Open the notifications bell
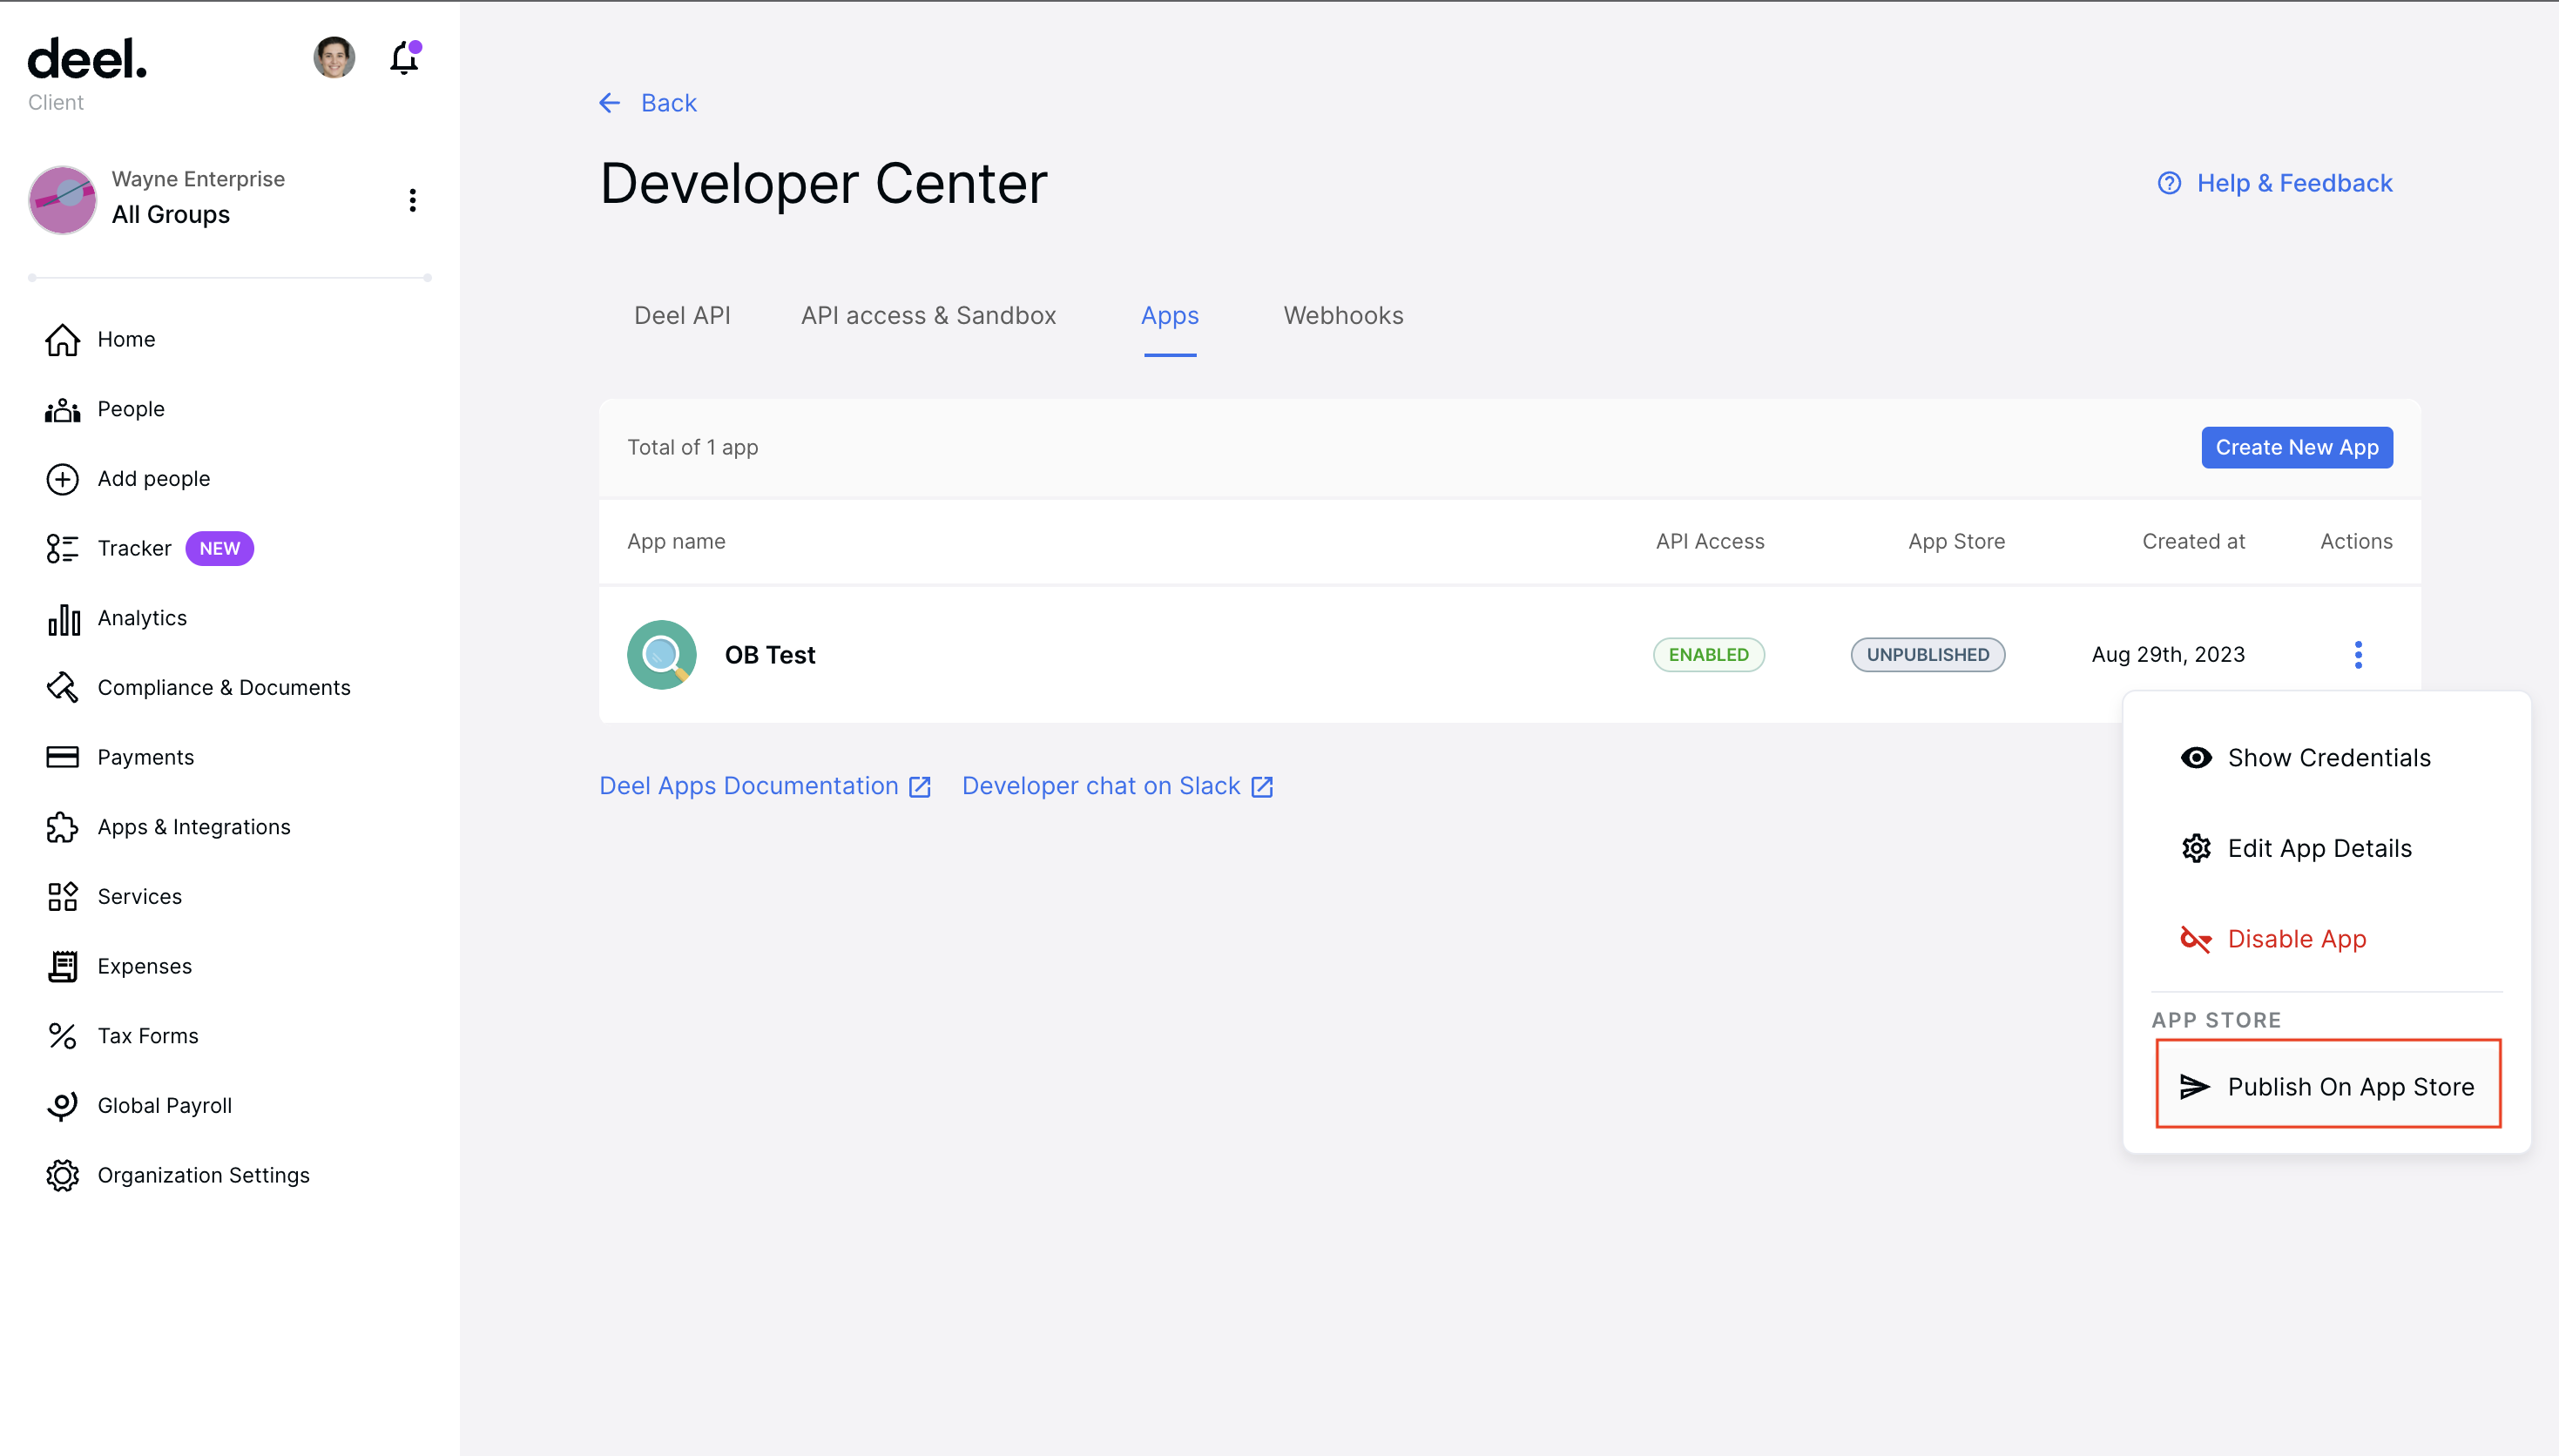Image resolution: width=2559 pixels, height=1456 pixels. [x=404, y=58]
